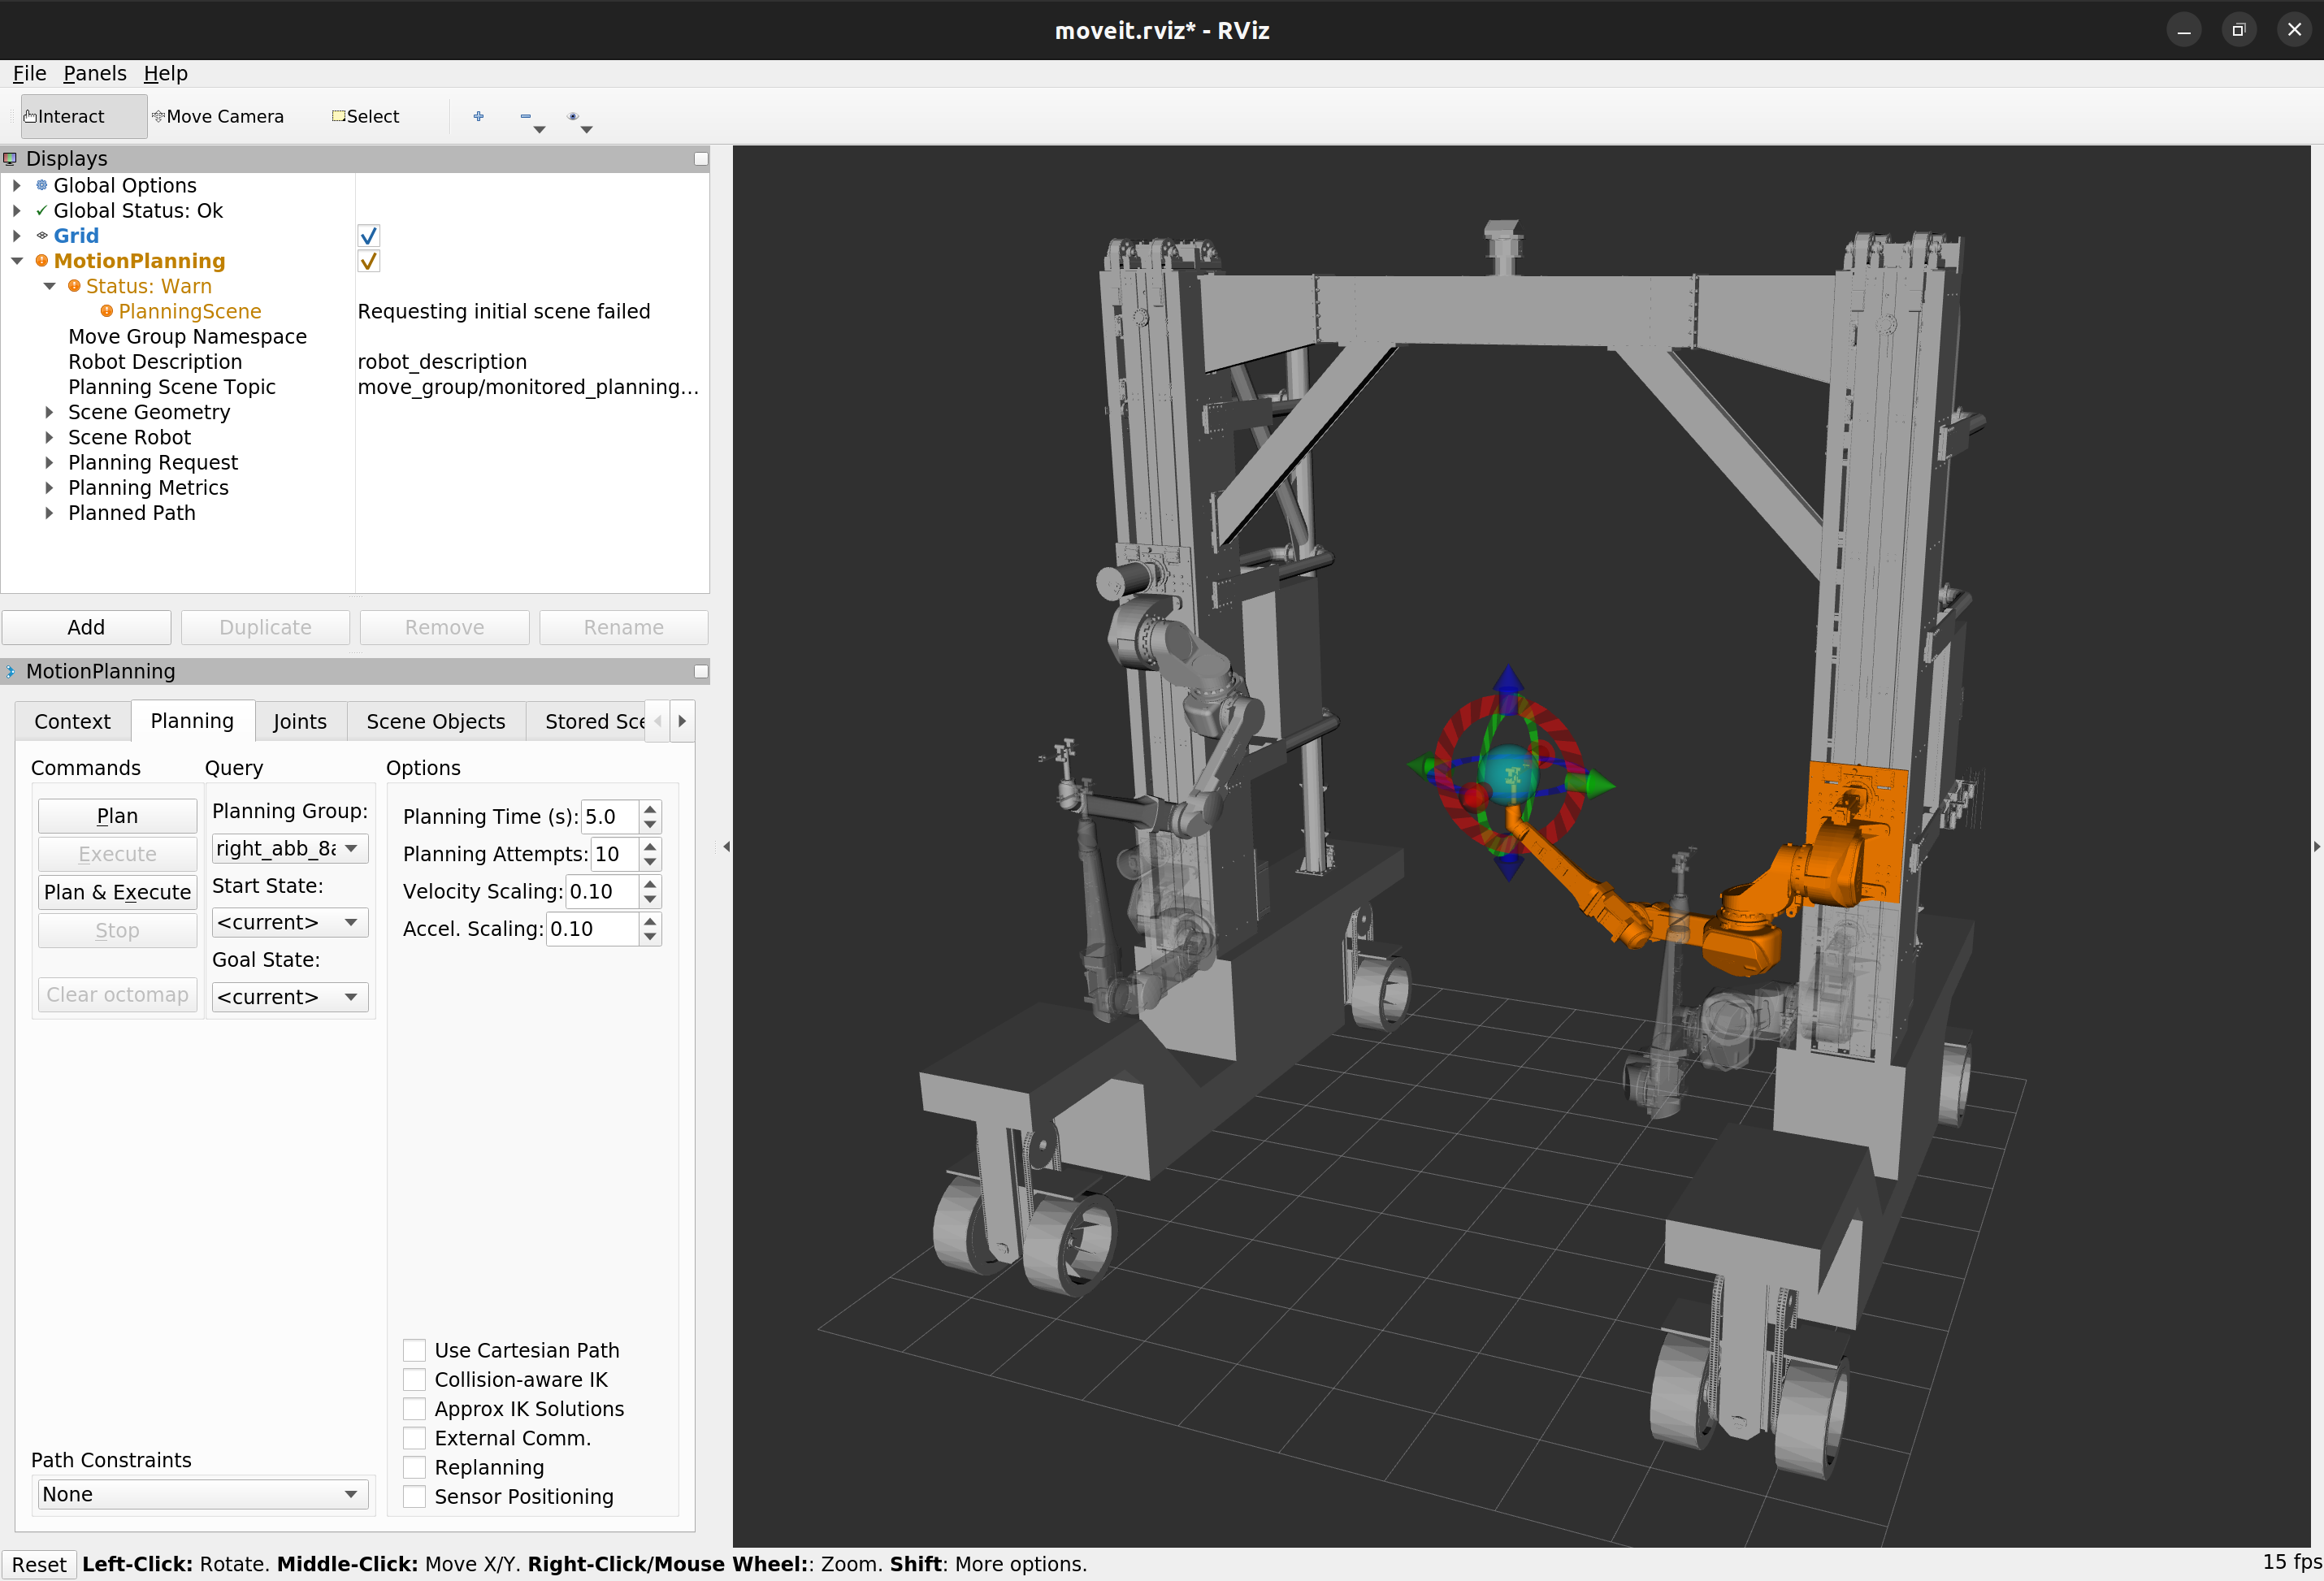The width and height of the screenshot is (2324, 1581).
Task: Toggle the Collision-aware IK checkbox
Action: [x=414, y=1379]
